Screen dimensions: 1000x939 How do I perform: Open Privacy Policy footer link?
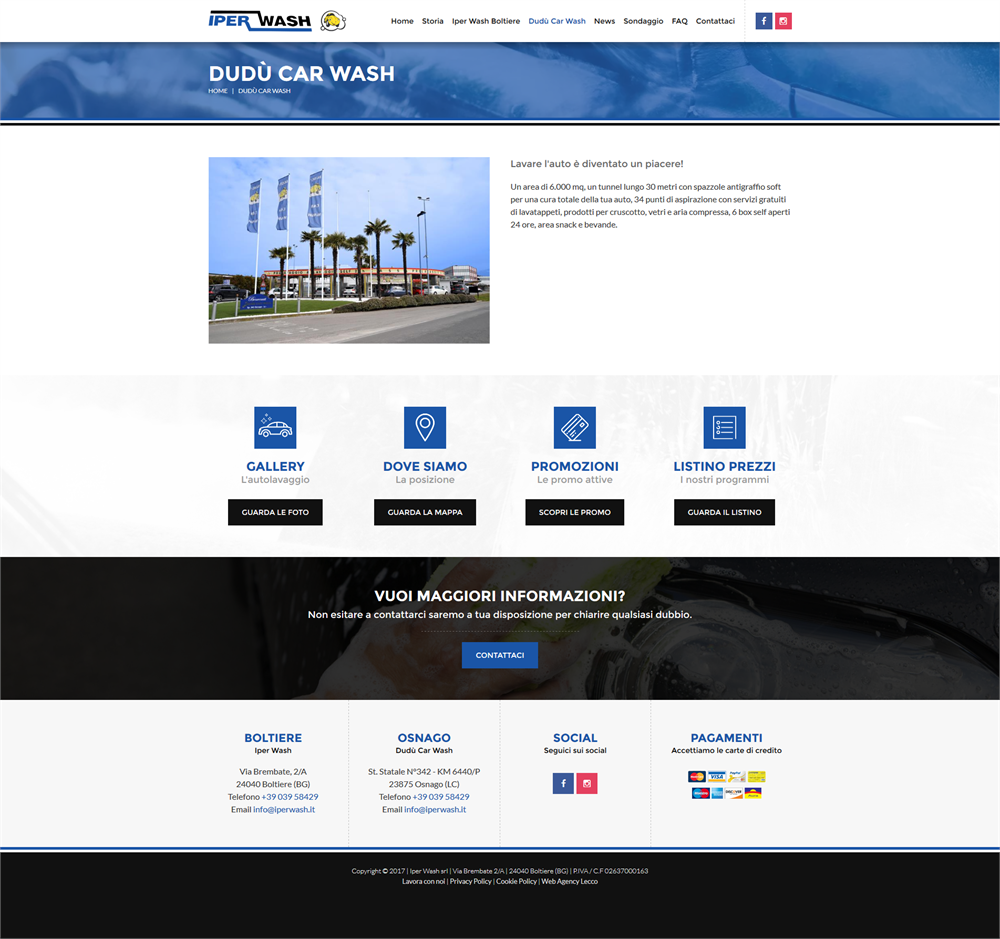pos(471,882)
